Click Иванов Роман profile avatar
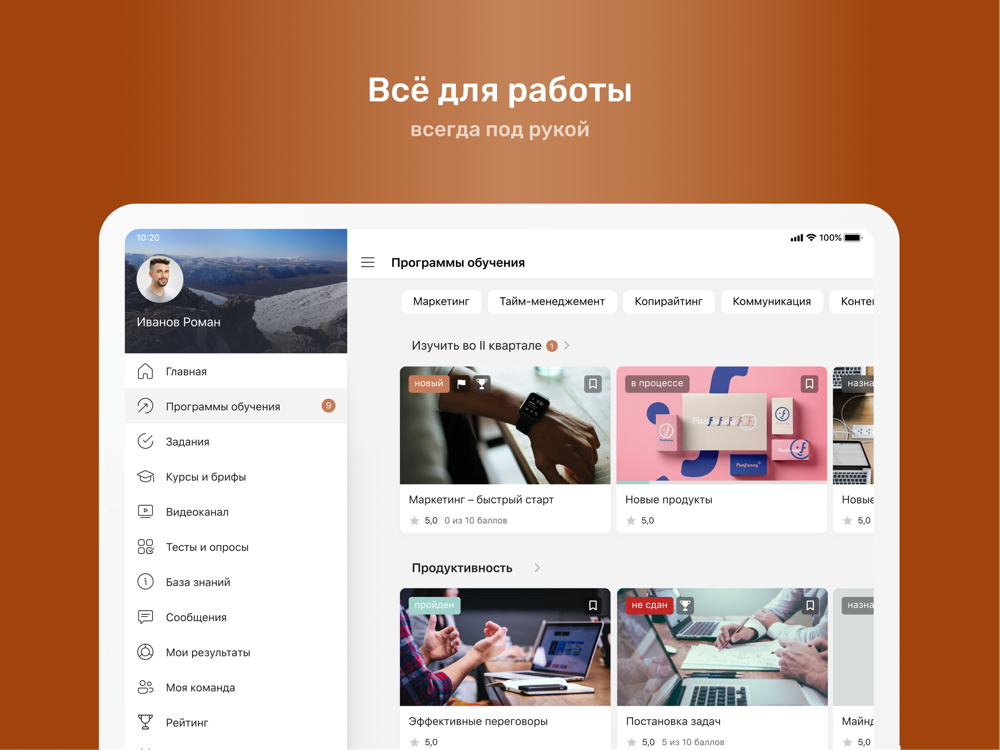Viewport: 1000px width, 750px height. [x=160, y=279]
